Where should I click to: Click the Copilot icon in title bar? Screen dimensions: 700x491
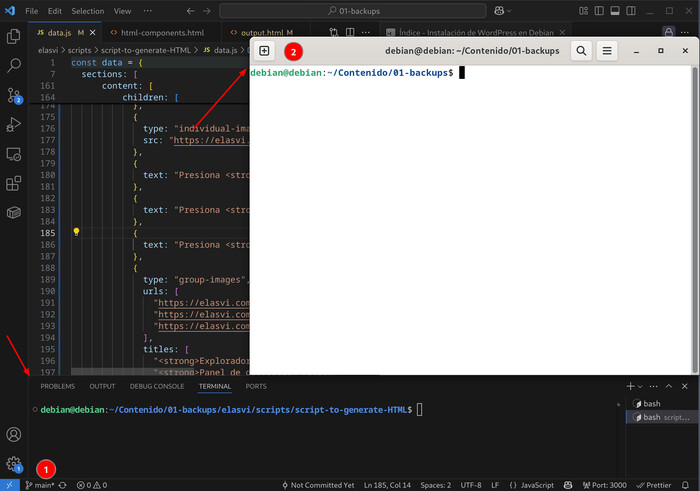click(x=499, y=11)
